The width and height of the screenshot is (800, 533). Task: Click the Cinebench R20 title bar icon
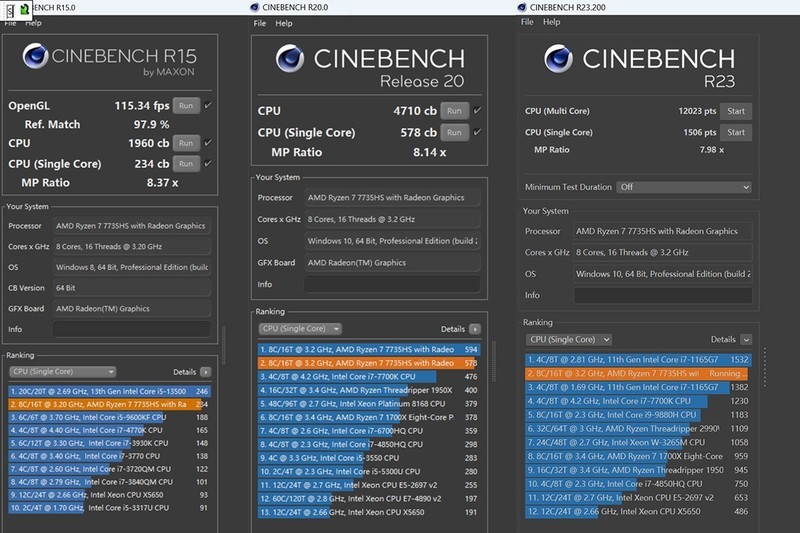[x=256, y=7]
